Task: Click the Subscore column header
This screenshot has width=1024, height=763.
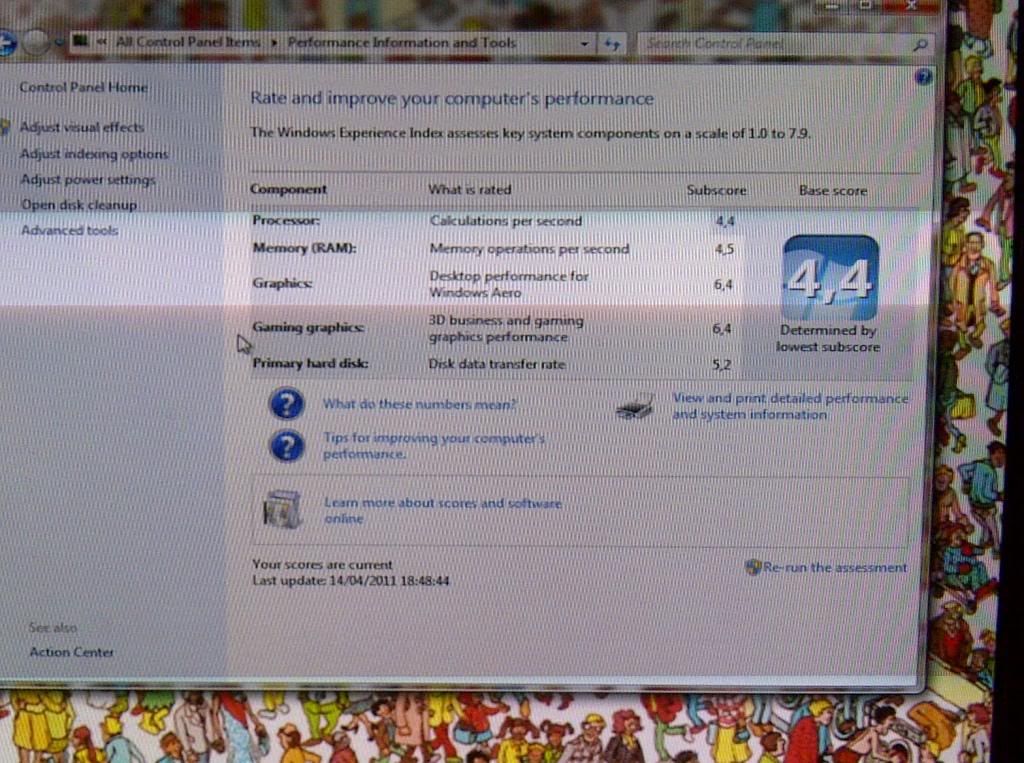Action: [x=716, y=190]
